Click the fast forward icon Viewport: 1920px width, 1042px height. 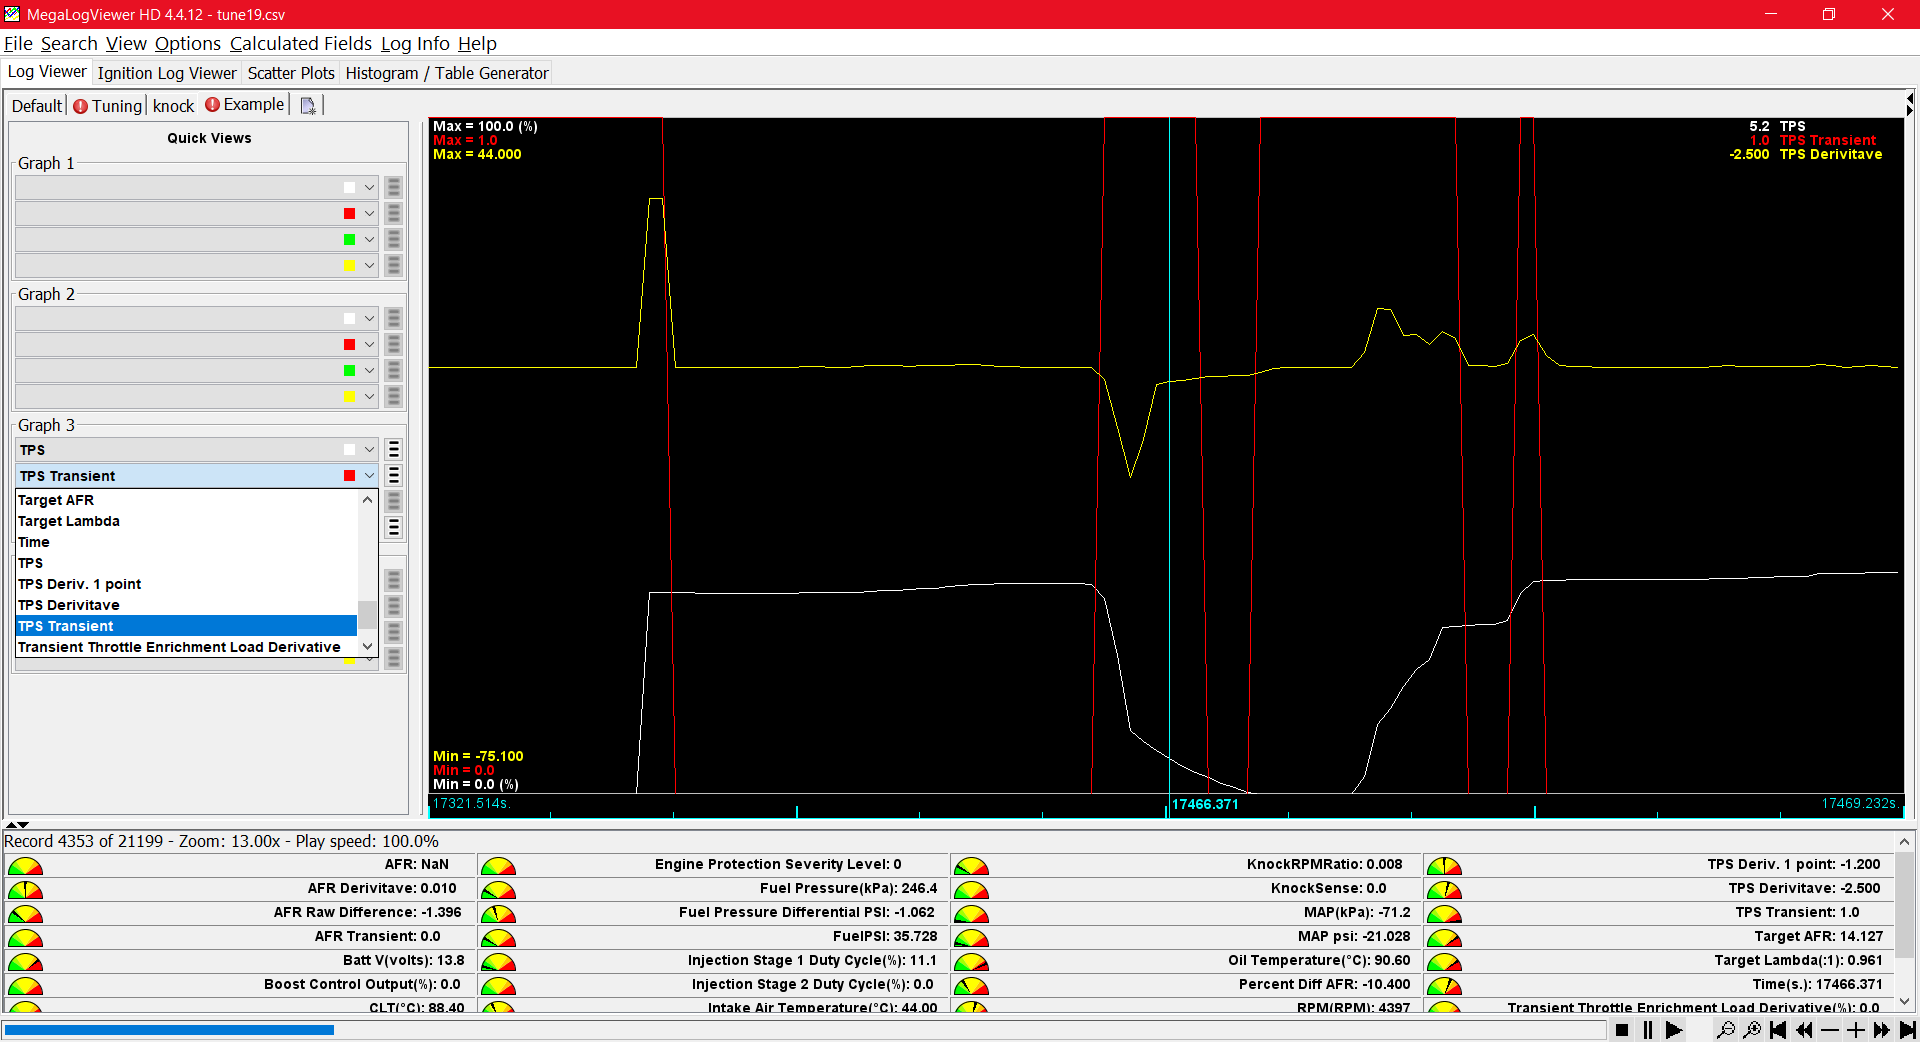click(x=1882, y=1030)
